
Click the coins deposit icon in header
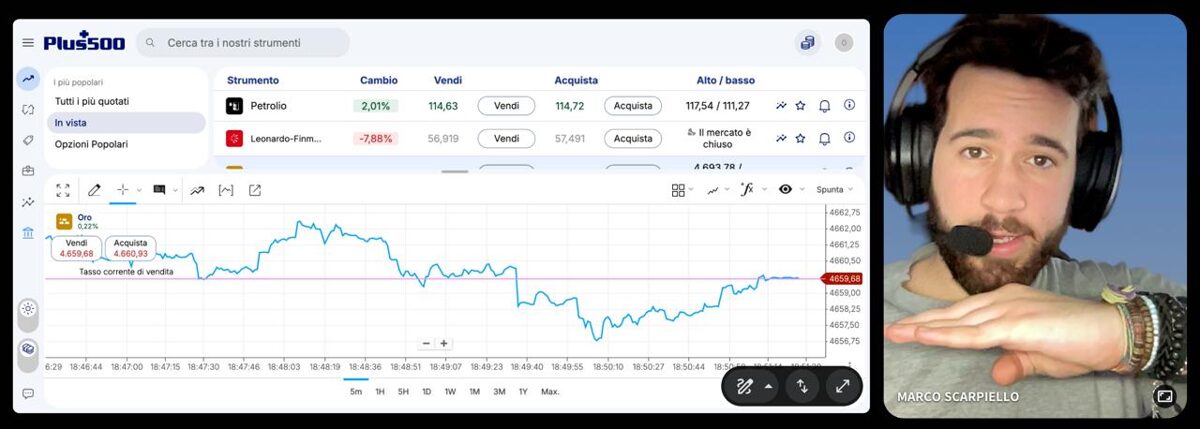(807, 43)
